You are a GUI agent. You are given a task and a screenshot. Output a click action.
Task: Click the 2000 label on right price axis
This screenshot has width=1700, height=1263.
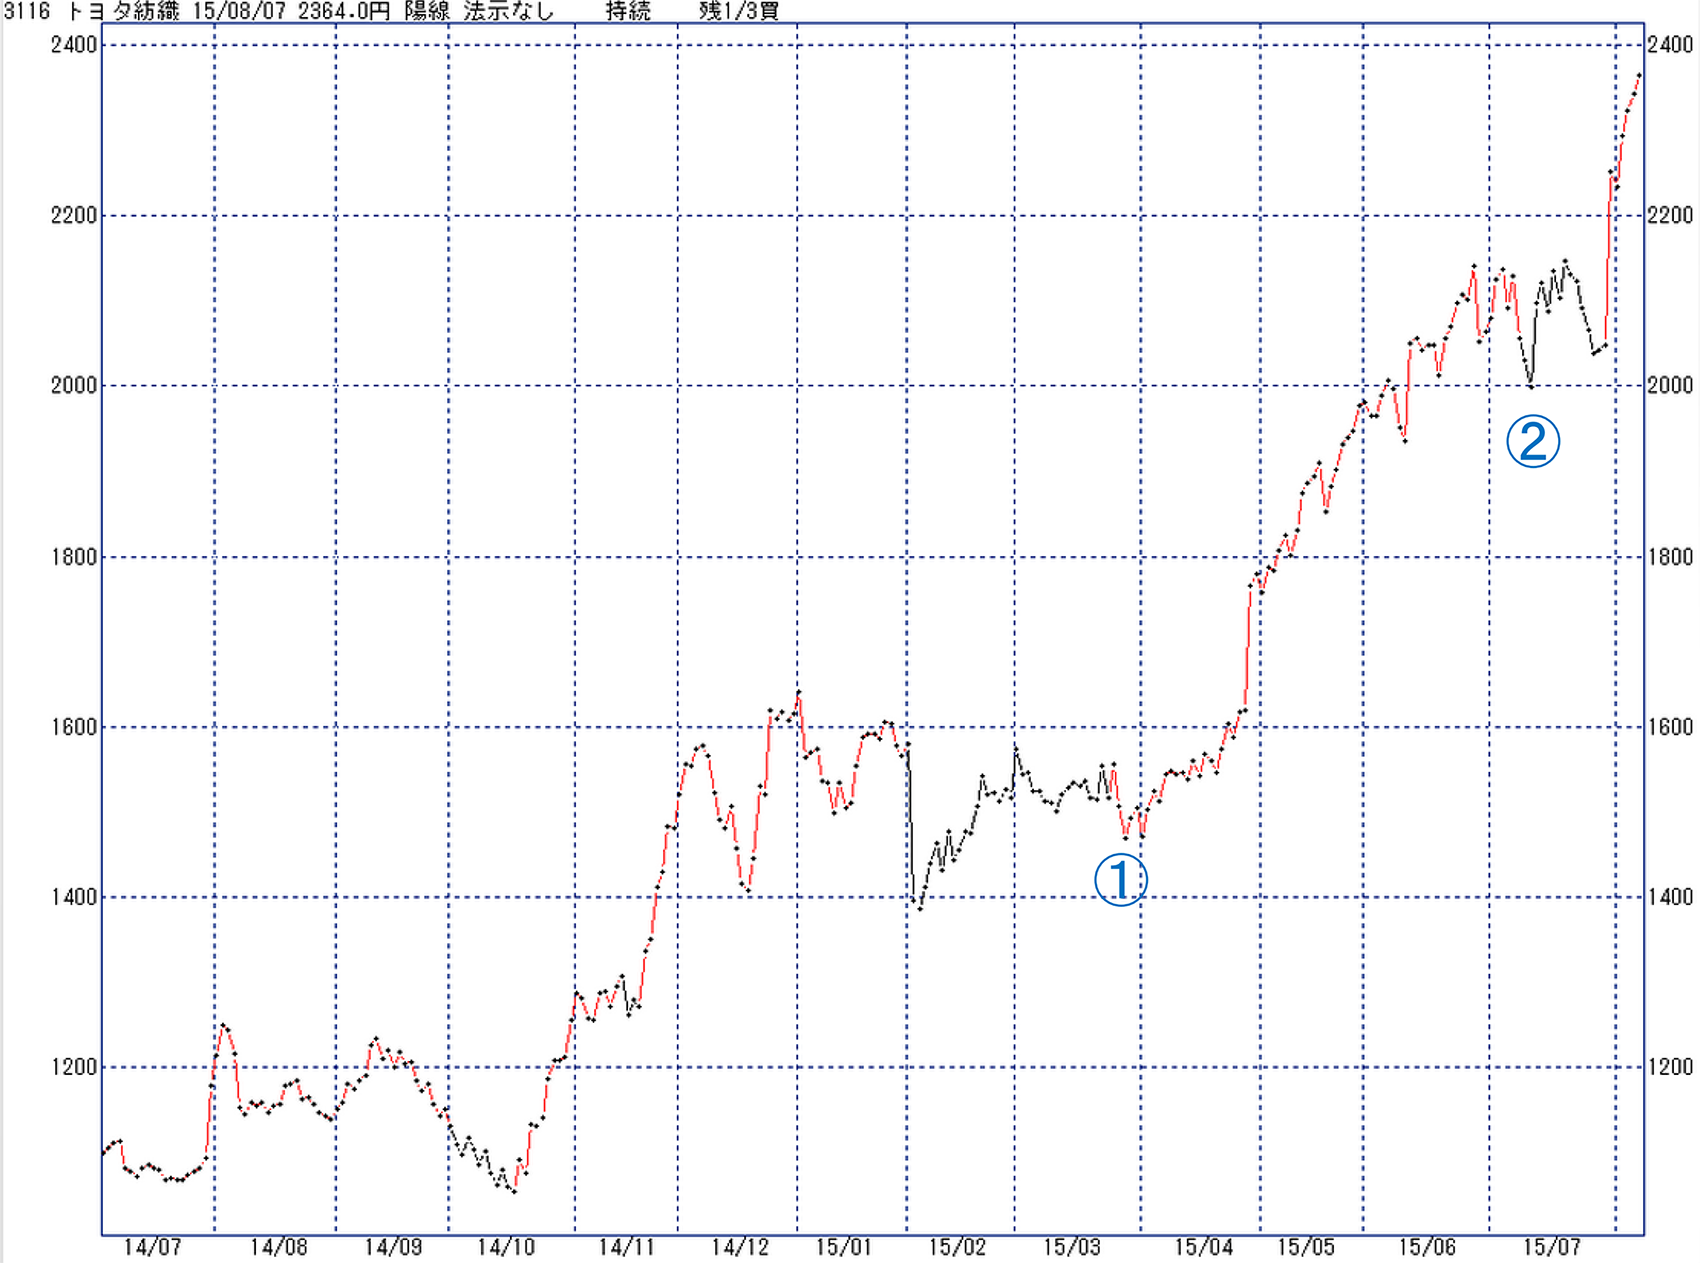pyautogui.click(x=1670, y=385)
